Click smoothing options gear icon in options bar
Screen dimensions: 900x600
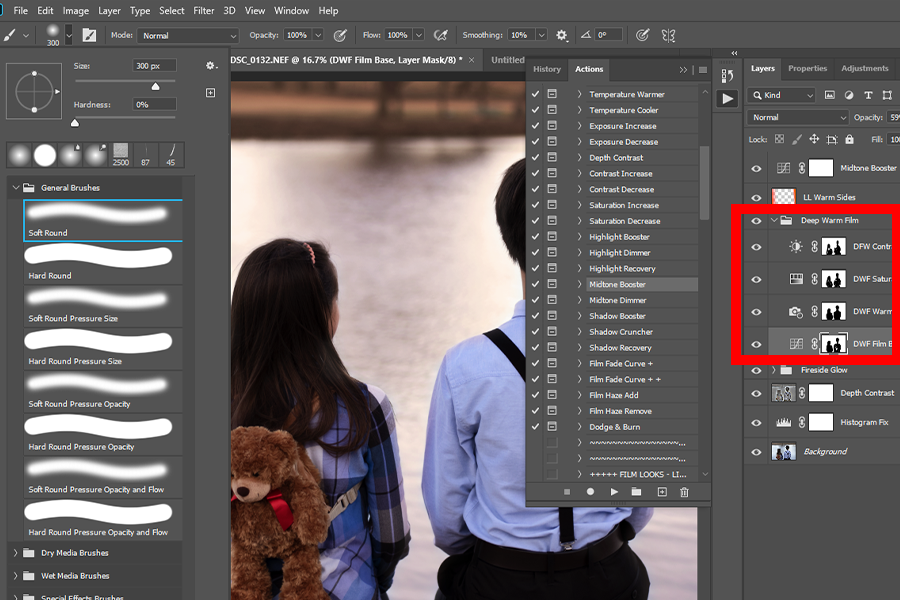coord(562,35)
